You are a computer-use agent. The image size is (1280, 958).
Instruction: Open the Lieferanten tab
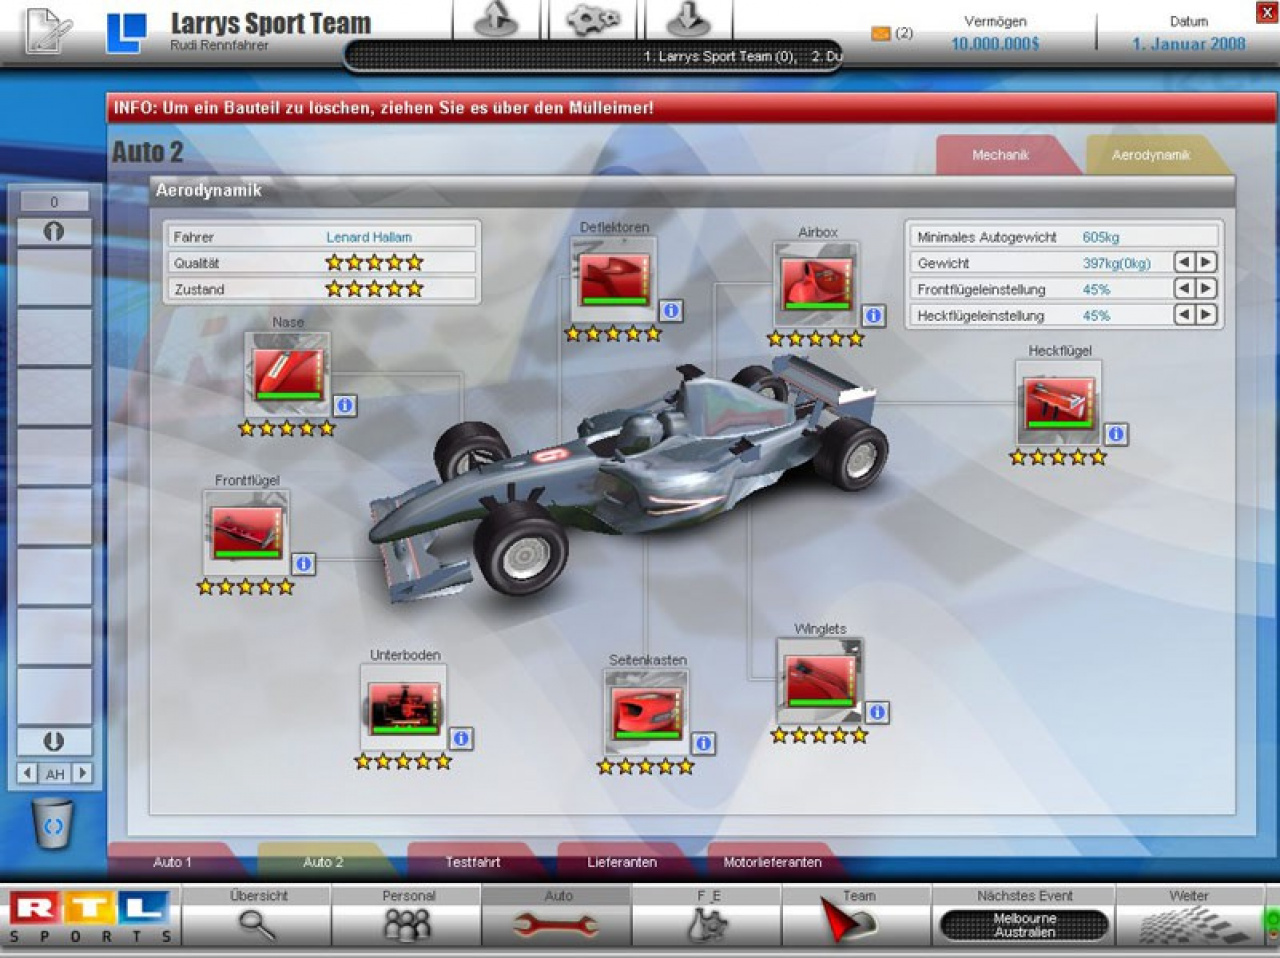click(x=622, y=862)
